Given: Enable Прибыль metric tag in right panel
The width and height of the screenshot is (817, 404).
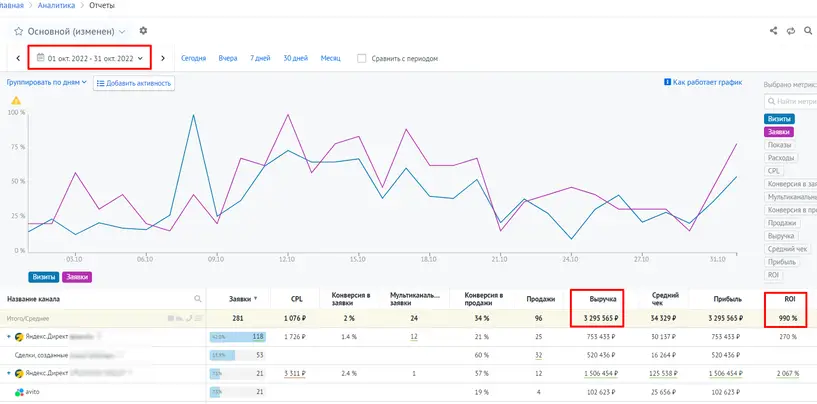Looking at the screenshot, I should coord(782,262).
